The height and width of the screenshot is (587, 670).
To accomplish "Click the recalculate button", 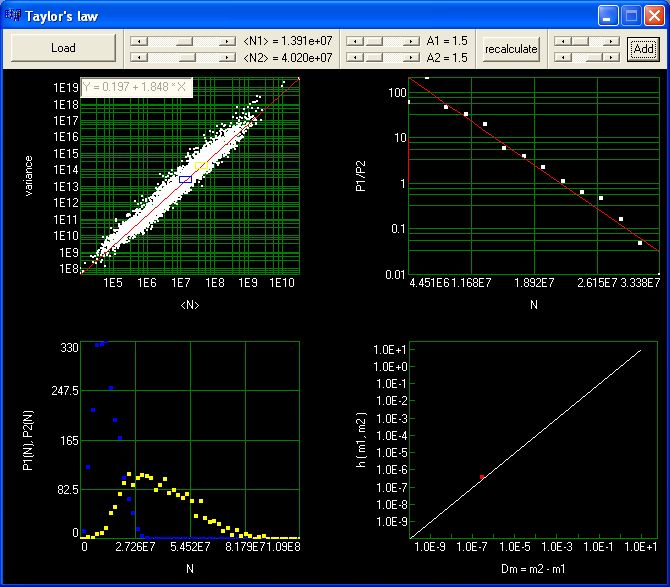I will [x=511, y=49].
